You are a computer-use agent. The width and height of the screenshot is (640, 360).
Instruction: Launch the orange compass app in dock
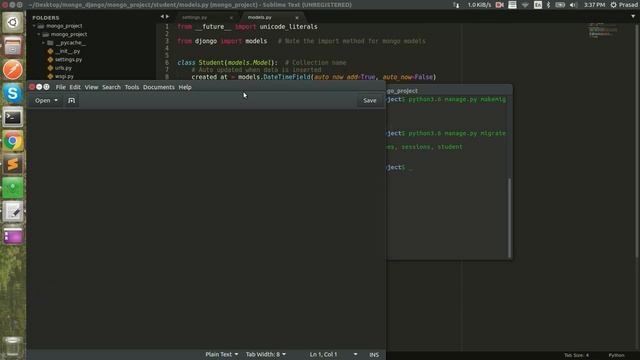13,69
